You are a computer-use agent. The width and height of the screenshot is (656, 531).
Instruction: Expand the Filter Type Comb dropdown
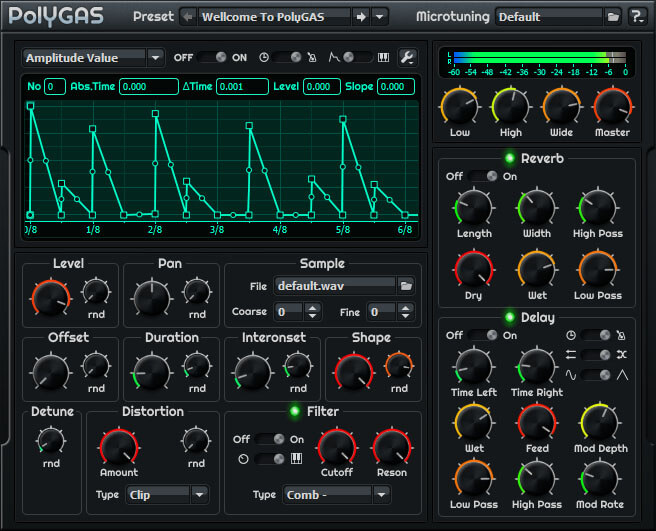point(335,494)
